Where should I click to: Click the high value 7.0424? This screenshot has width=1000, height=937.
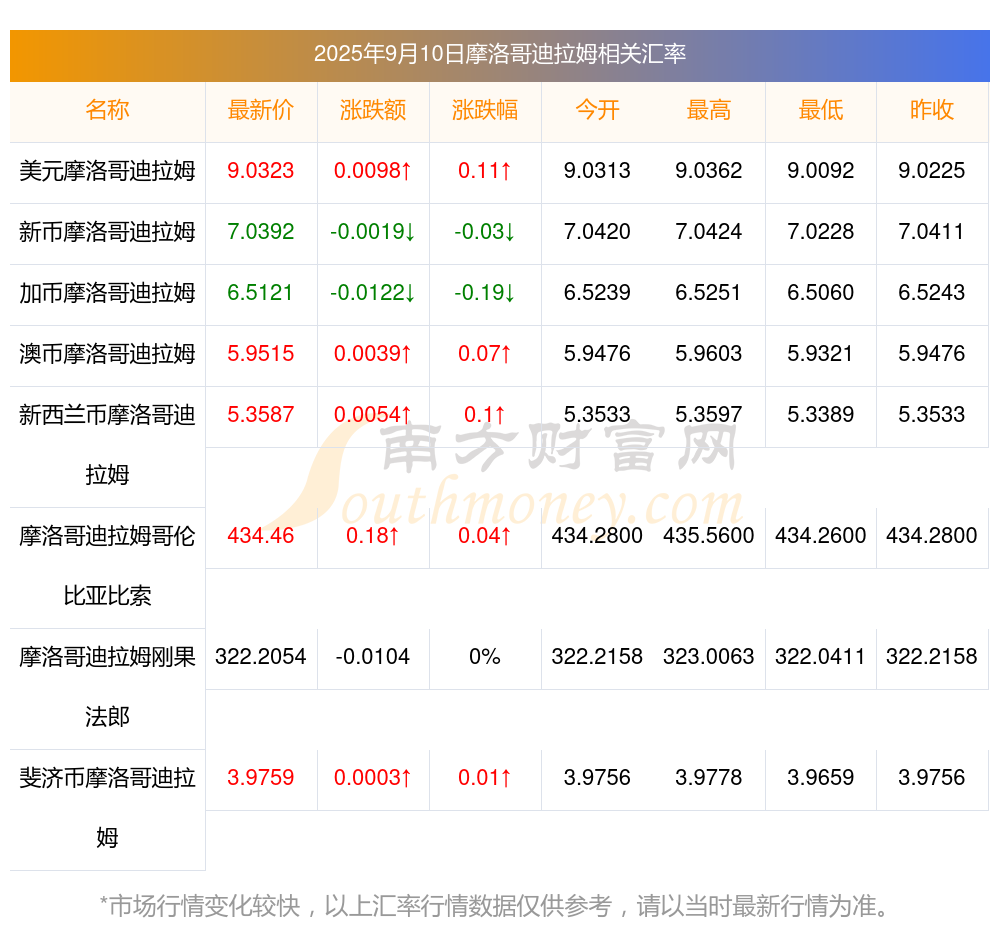pos(709,232)
